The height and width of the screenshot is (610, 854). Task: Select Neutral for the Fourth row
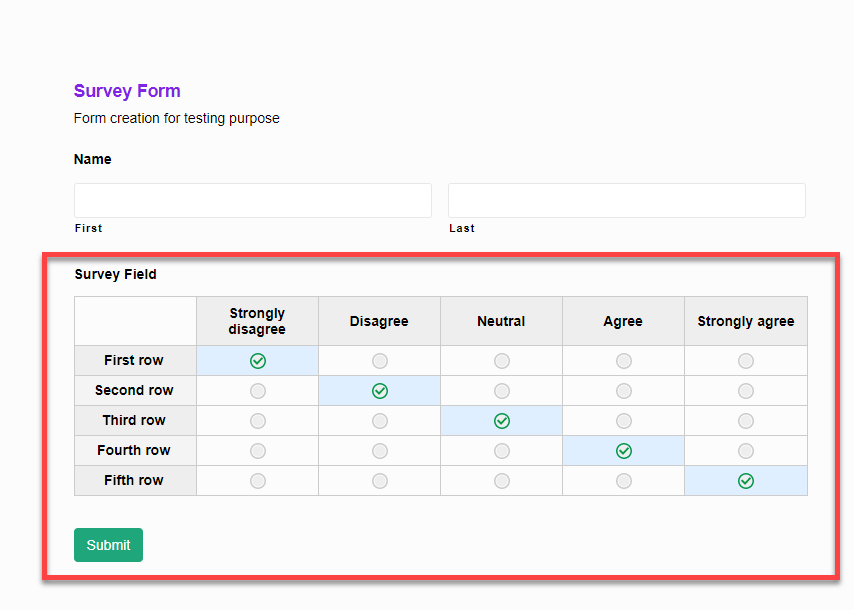pos(501,450)
